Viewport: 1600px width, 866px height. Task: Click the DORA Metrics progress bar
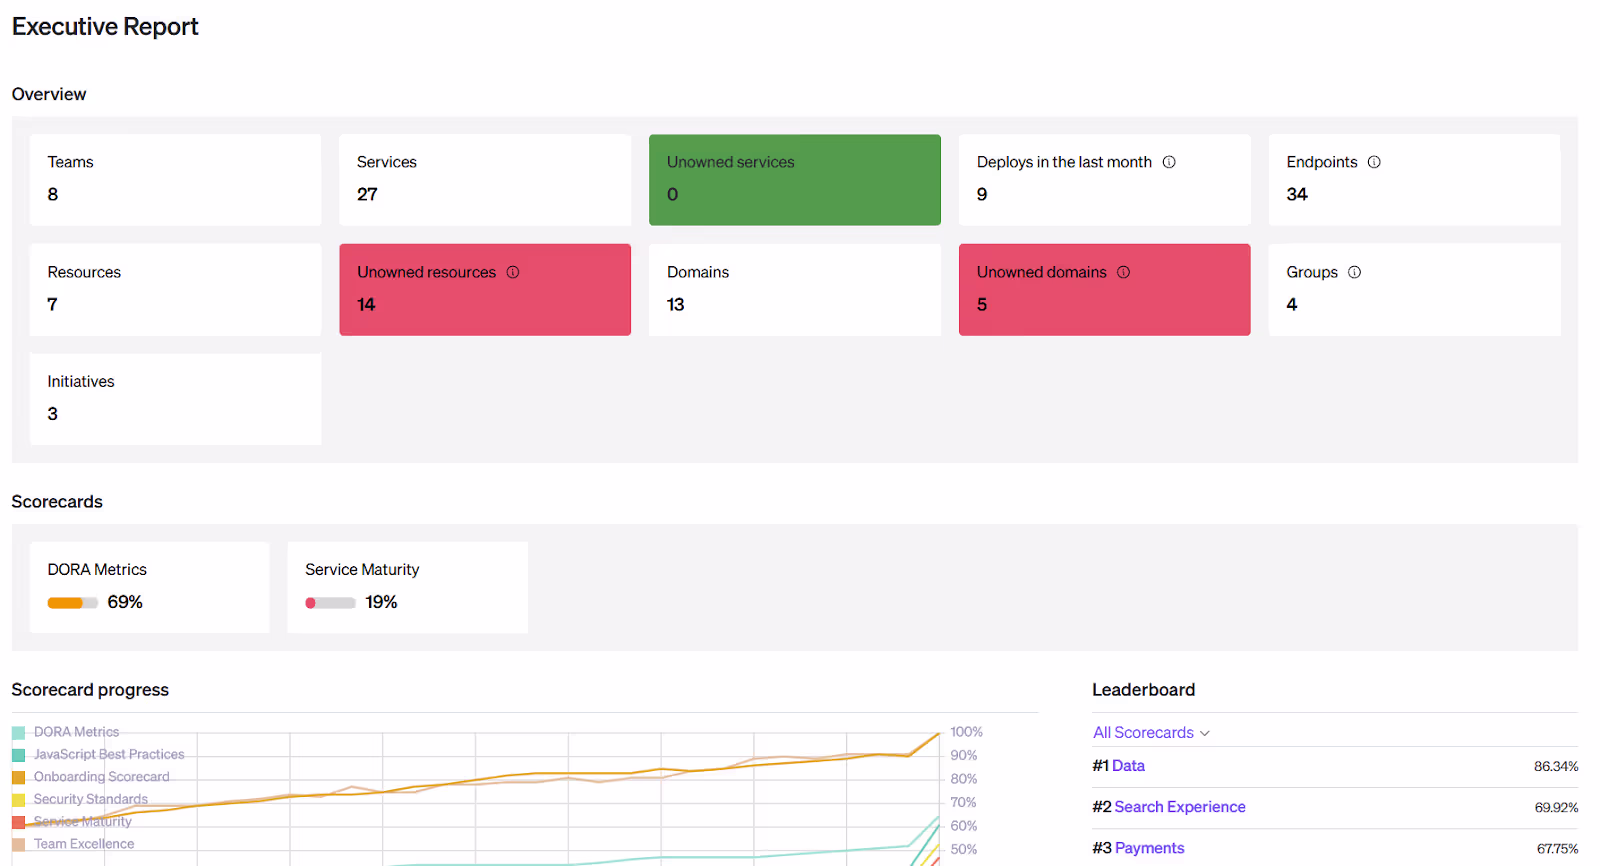[x=72, y=603]
